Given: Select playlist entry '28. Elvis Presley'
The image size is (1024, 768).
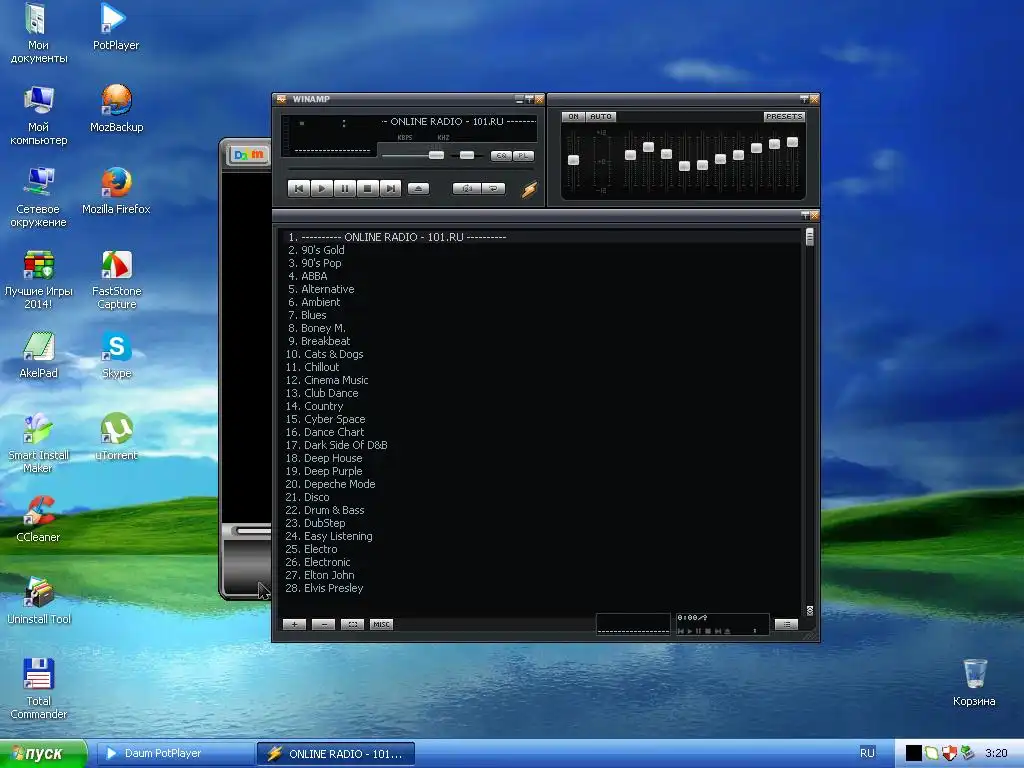Looking at the screenshot, I should [541, 588].
